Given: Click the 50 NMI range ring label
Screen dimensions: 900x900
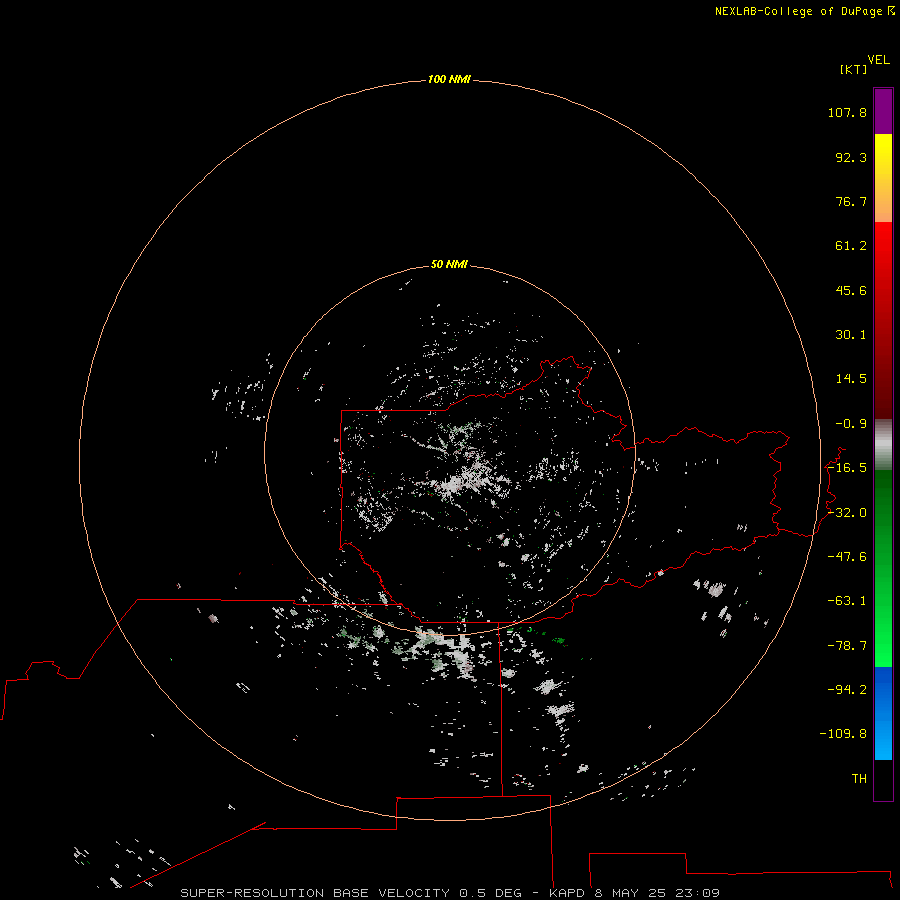Looking at the screenshot, I should click(449, 264).
